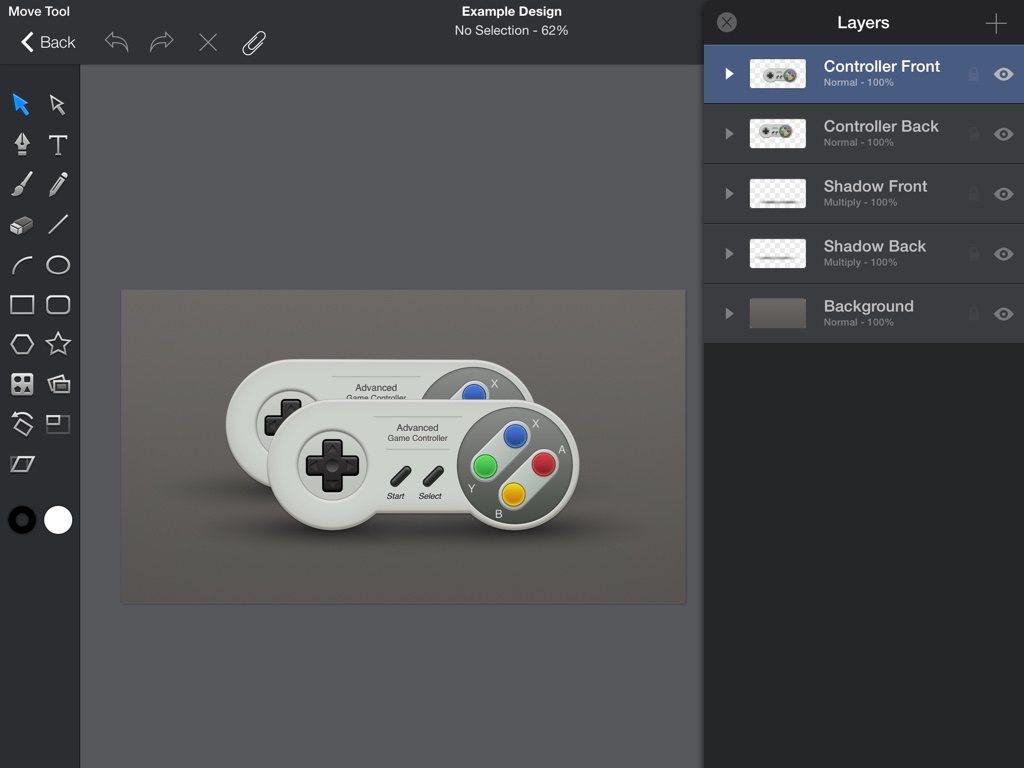Image resolution: width=1024 pixels, height=768 pixels.
Task: Lock the Shadow Front layer
Action: pos(974,194)
